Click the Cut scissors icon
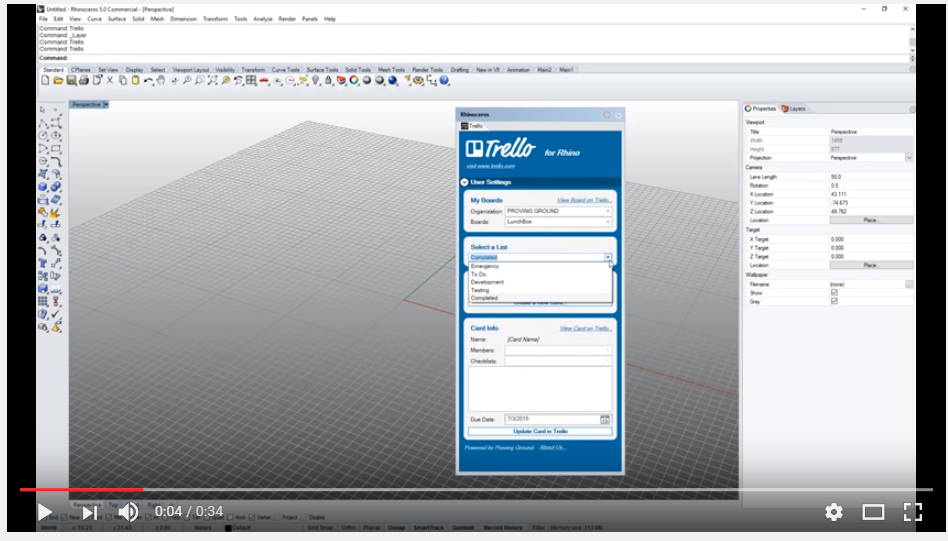Image resolution: width=948 pixels, height=541 pixels. (109, 80)
